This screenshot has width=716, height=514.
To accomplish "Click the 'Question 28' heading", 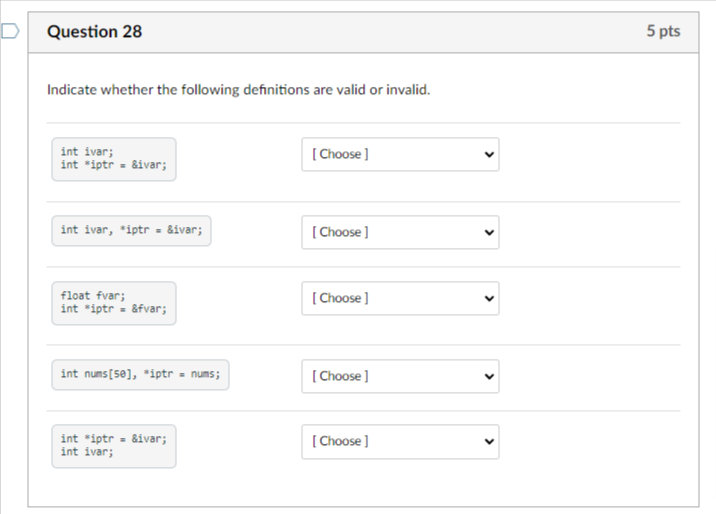I will click(95, 31).
